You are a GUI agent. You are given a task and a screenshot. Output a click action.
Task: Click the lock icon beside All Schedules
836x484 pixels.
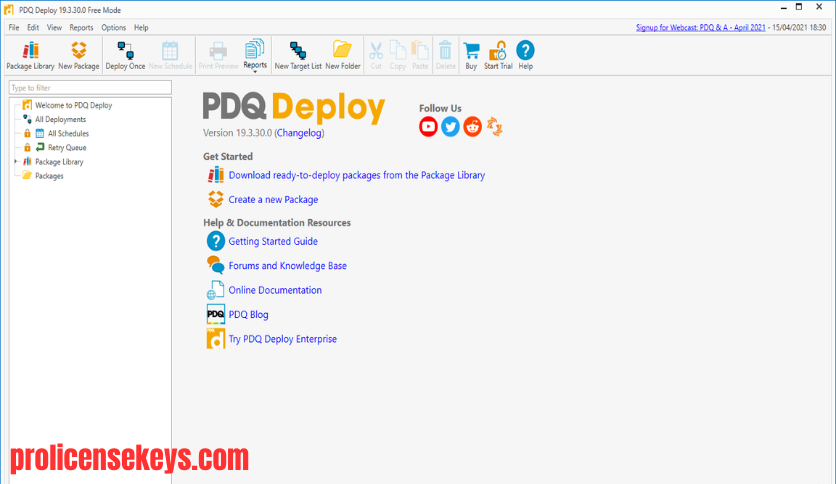27,133
